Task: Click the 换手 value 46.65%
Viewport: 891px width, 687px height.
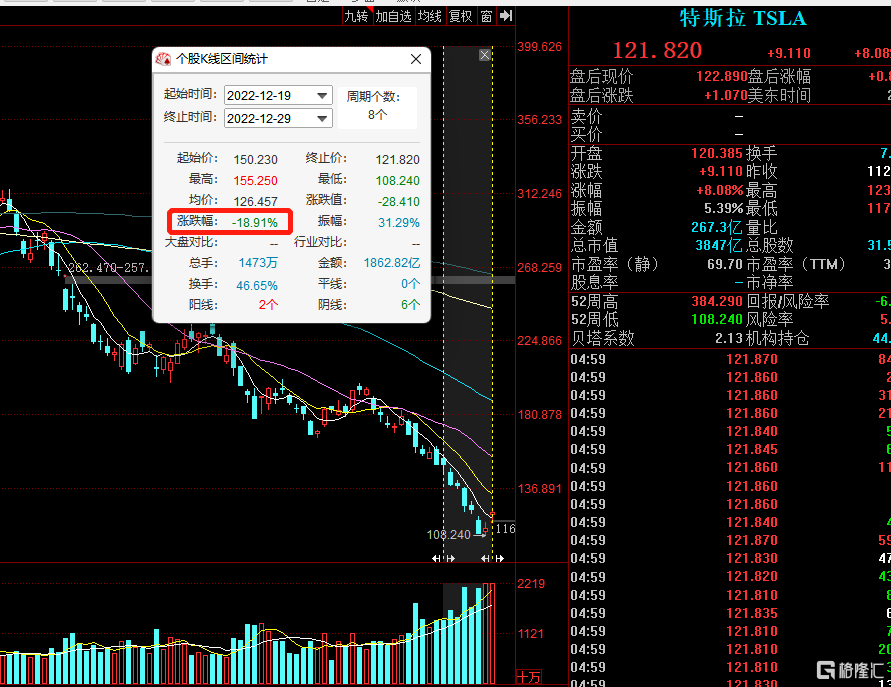Action: tap(257, 285)
